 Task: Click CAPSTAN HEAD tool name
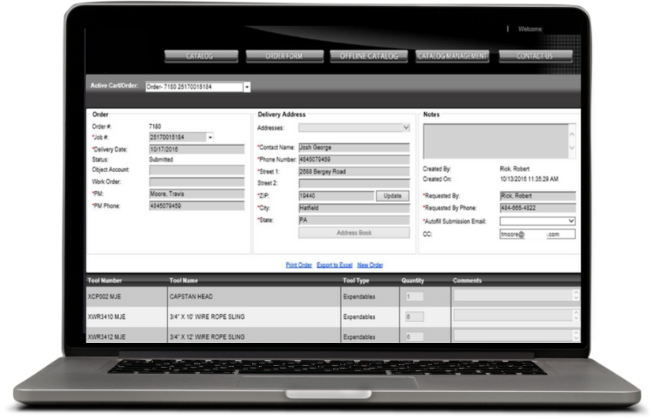(x=191, y=297)
